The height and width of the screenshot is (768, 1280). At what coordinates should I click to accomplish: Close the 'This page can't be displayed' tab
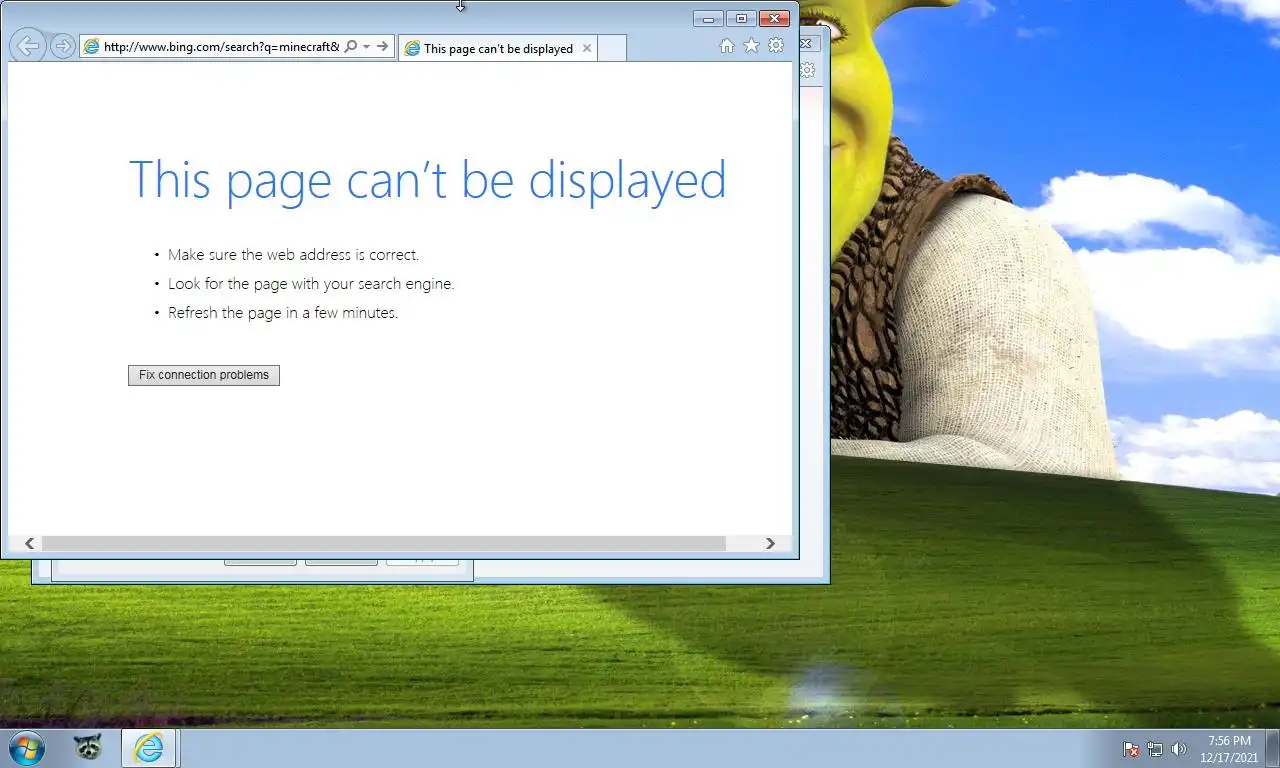tap(587, 48)
